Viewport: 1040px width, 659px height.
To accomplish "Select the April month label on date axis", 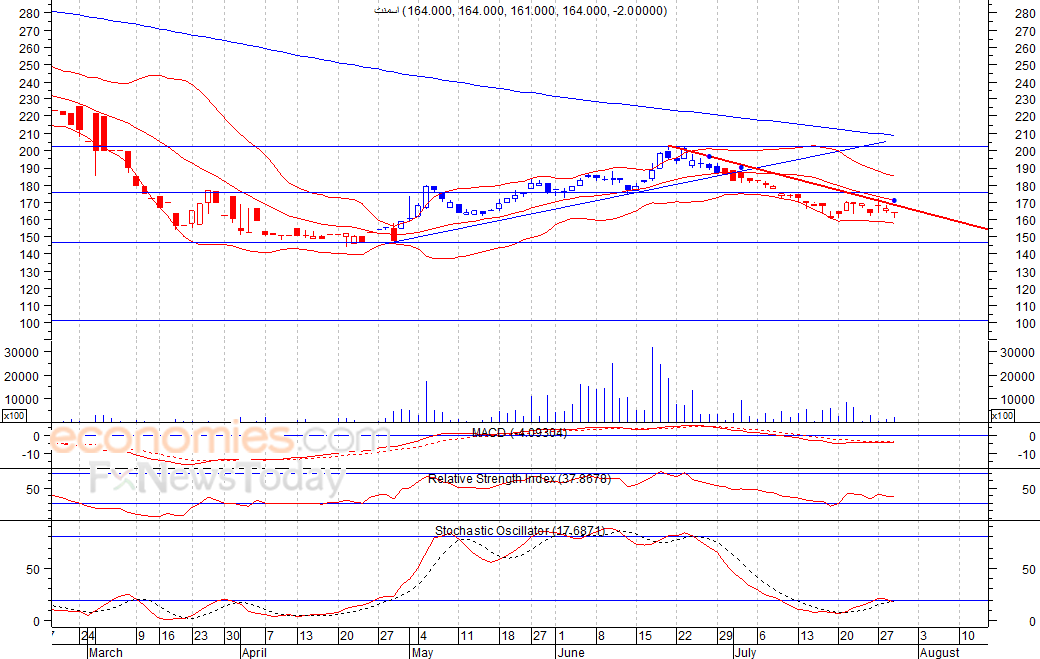I will coord(254,652).
